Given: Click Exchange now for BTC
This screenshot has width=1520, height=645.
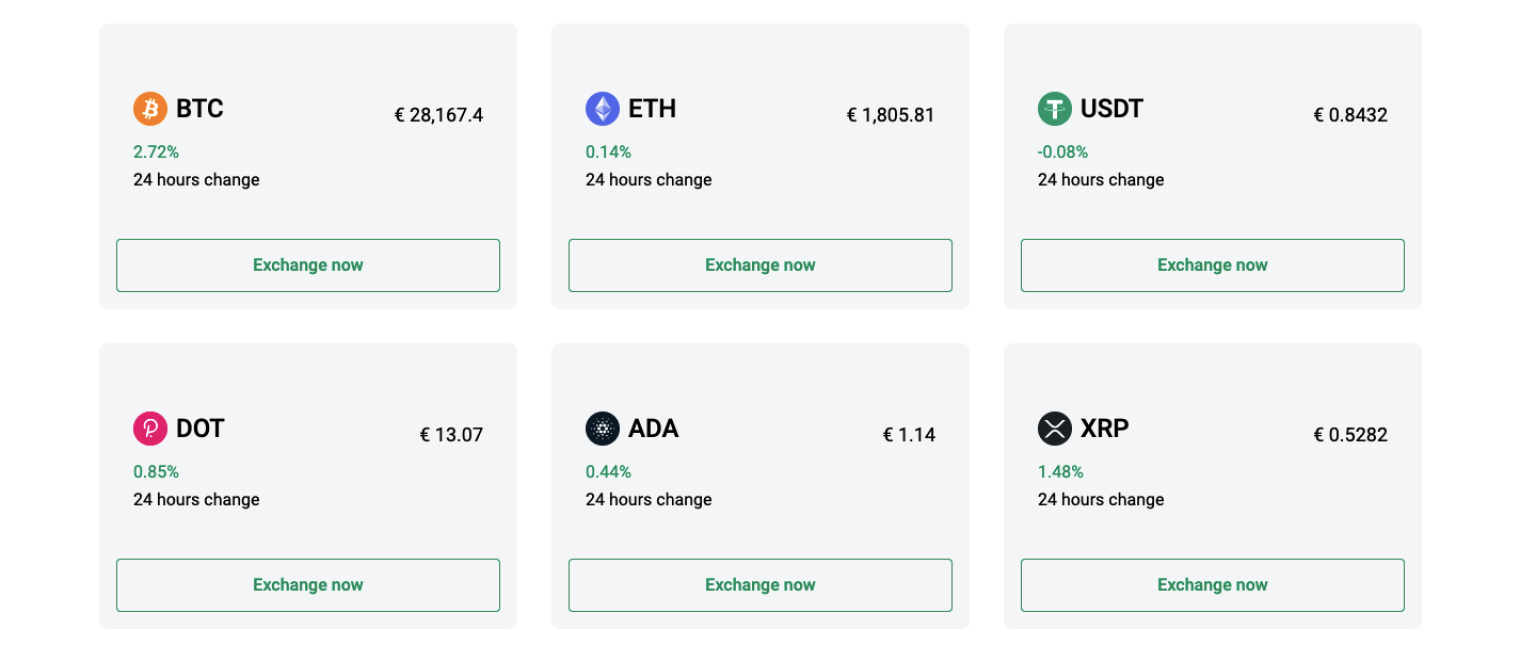Looking at the screenshot, I should click(308, 265).
